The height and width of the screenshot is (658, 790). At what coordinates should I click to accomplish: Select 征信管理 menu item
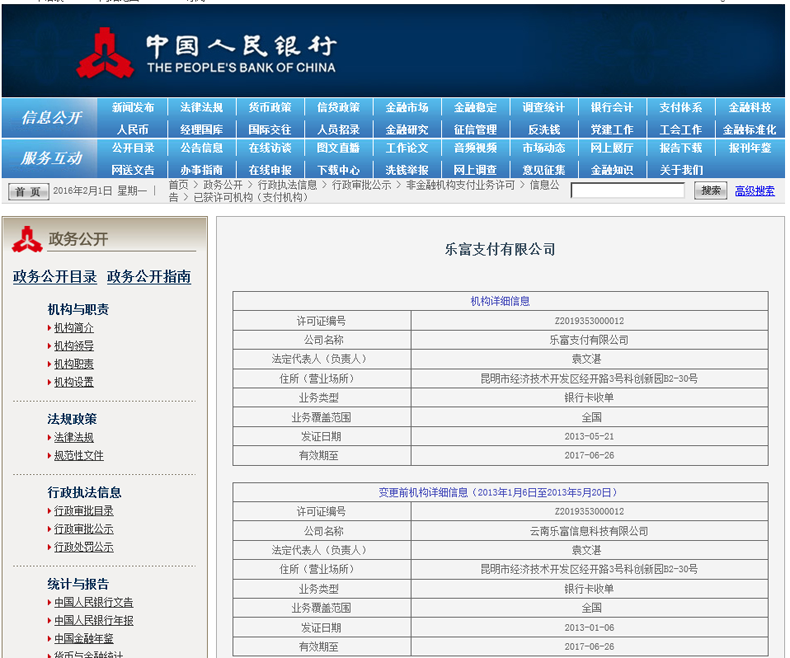476,129
